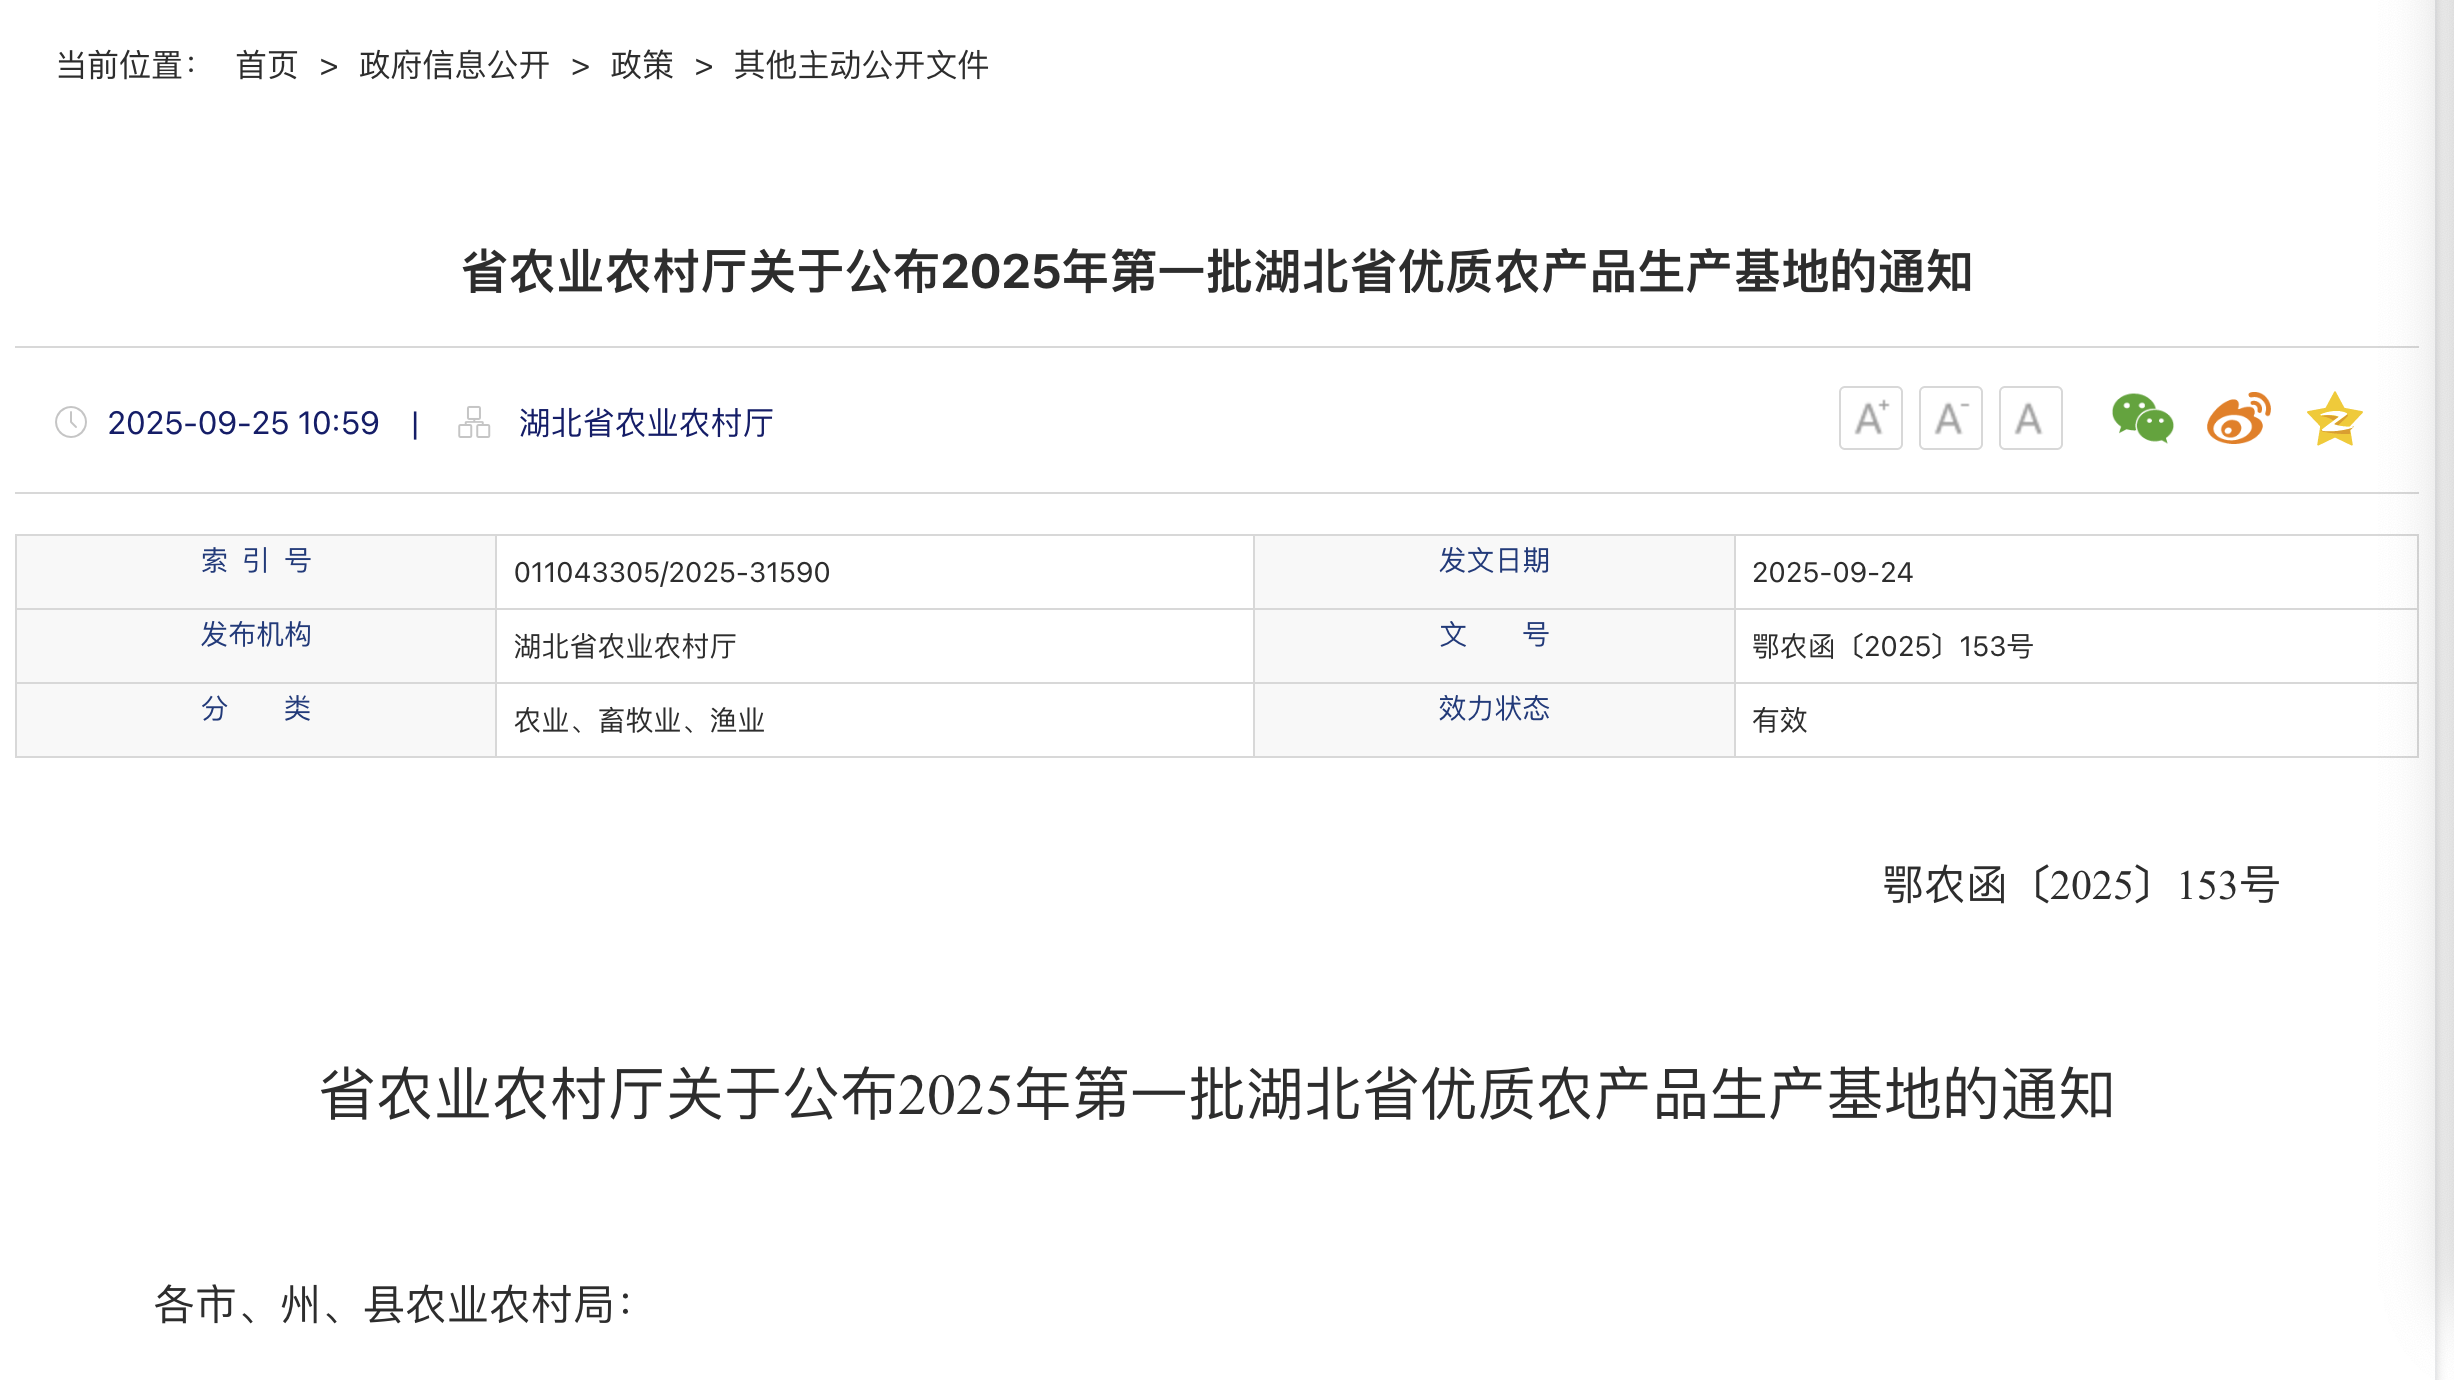
Task: Click the index number 011043305/2025-31590
Action: 672,572
